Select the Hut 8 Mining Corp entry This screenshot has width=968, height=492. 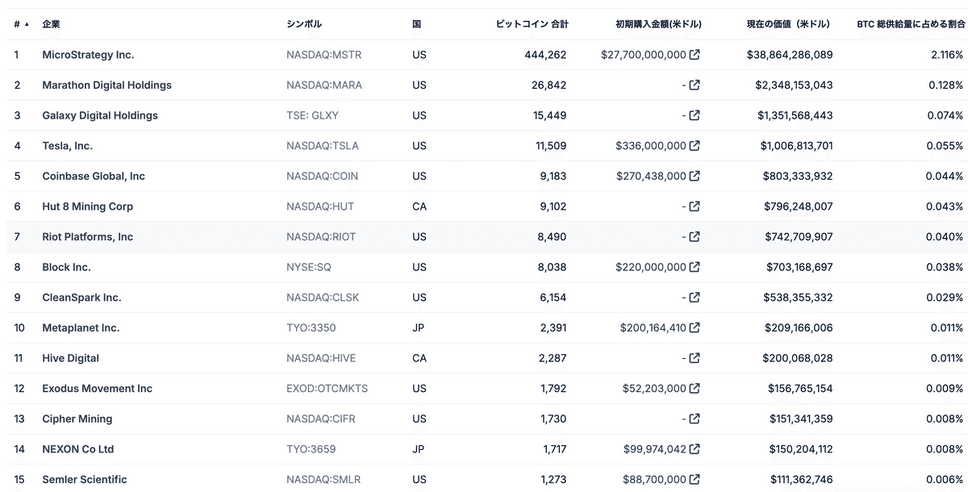(87, 207)
